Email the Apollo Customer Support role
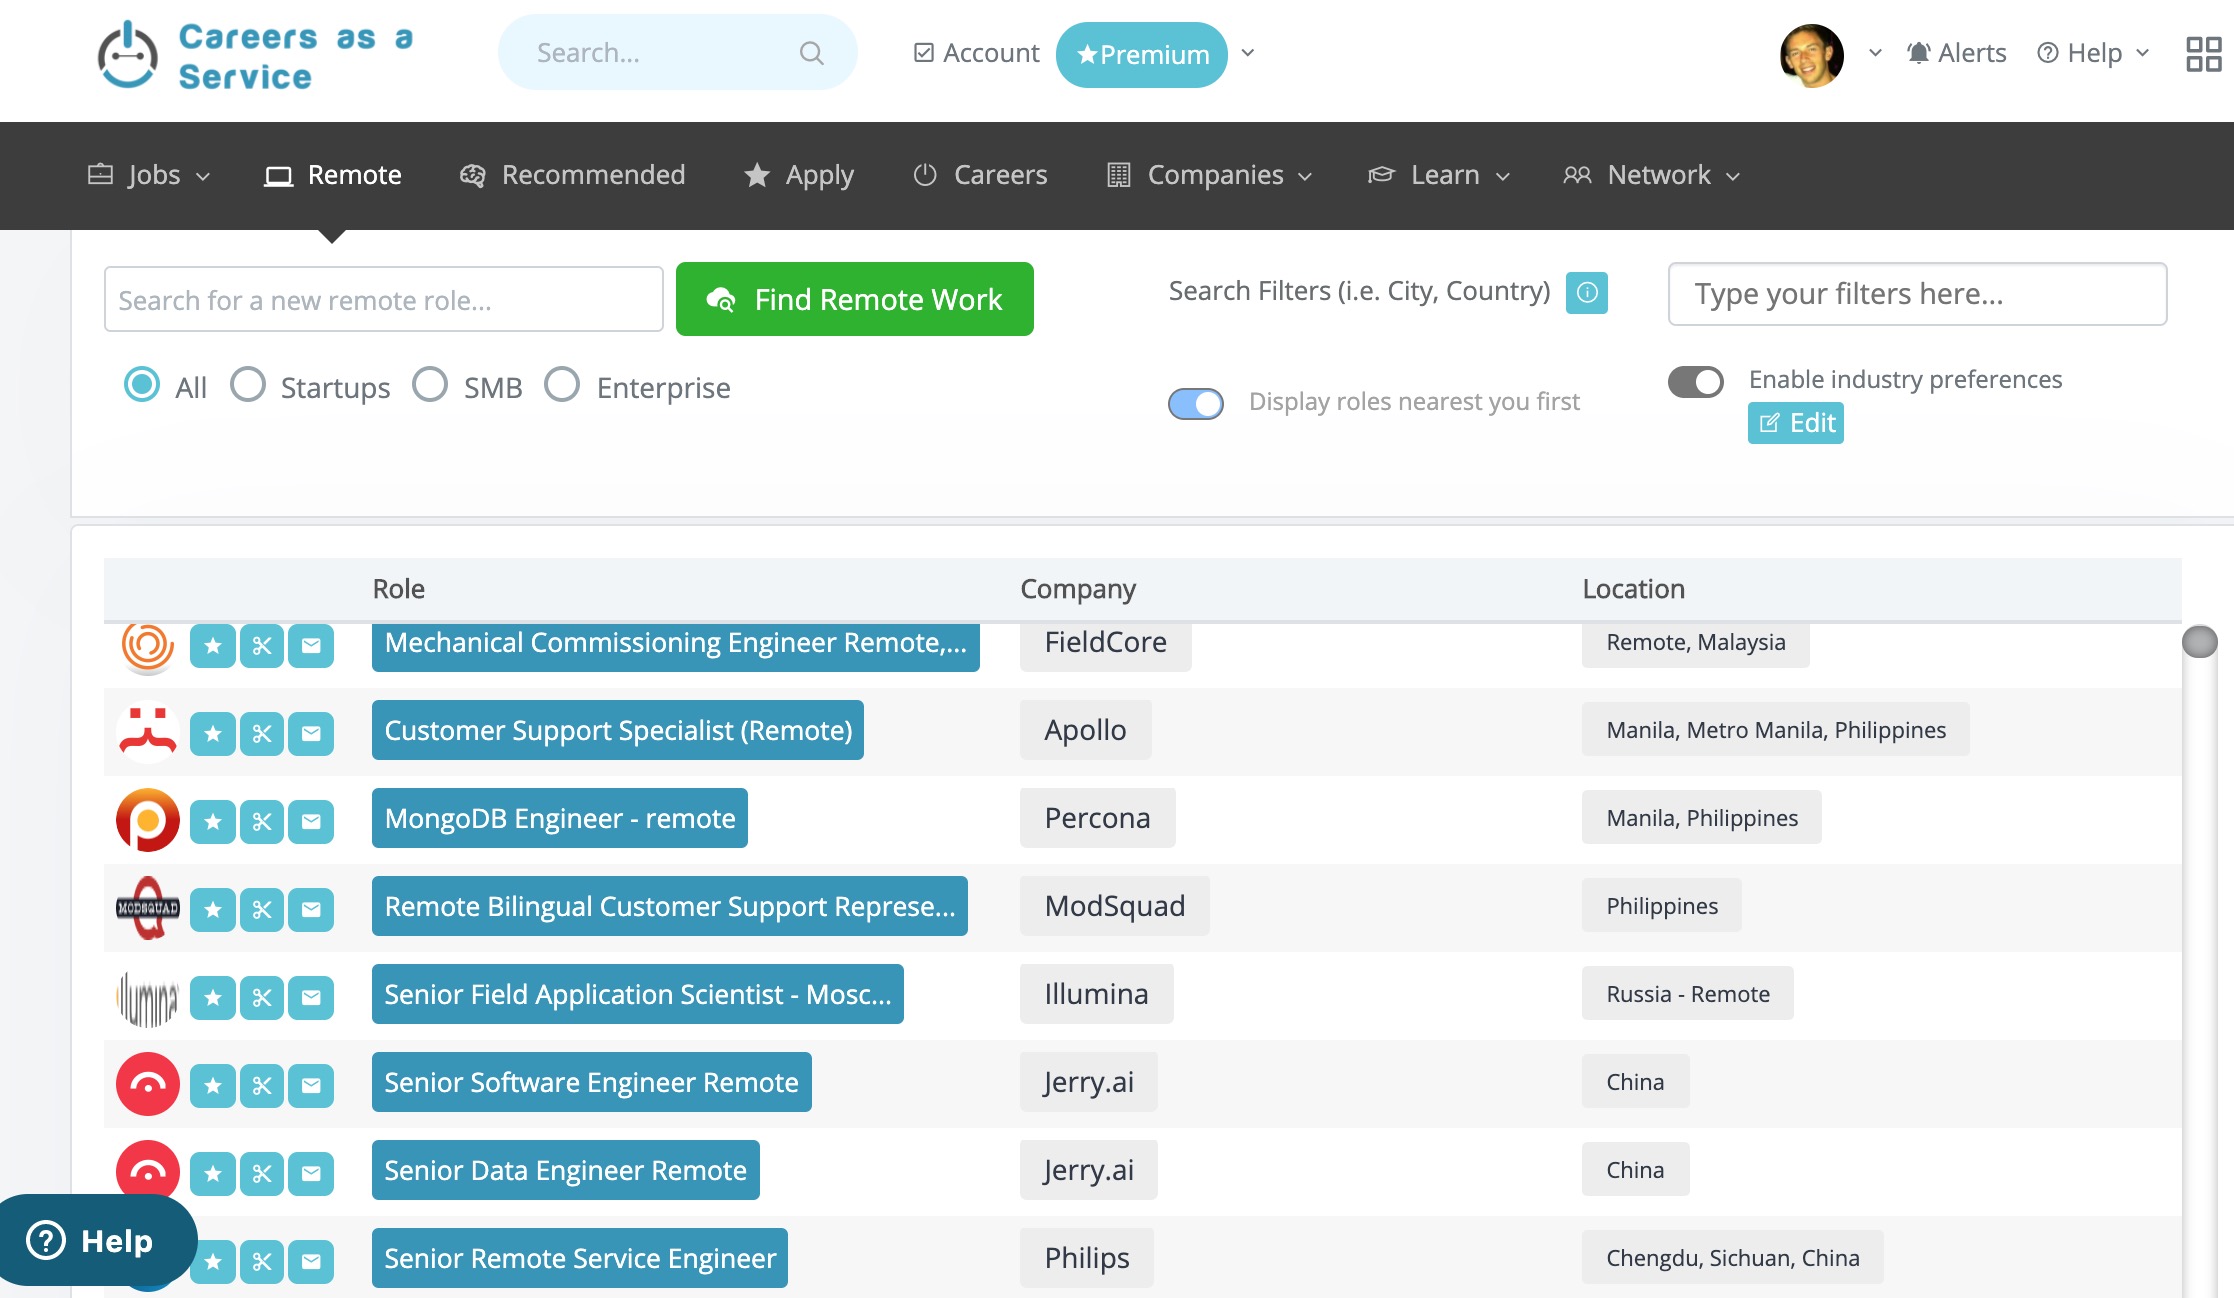 point(311,734)
